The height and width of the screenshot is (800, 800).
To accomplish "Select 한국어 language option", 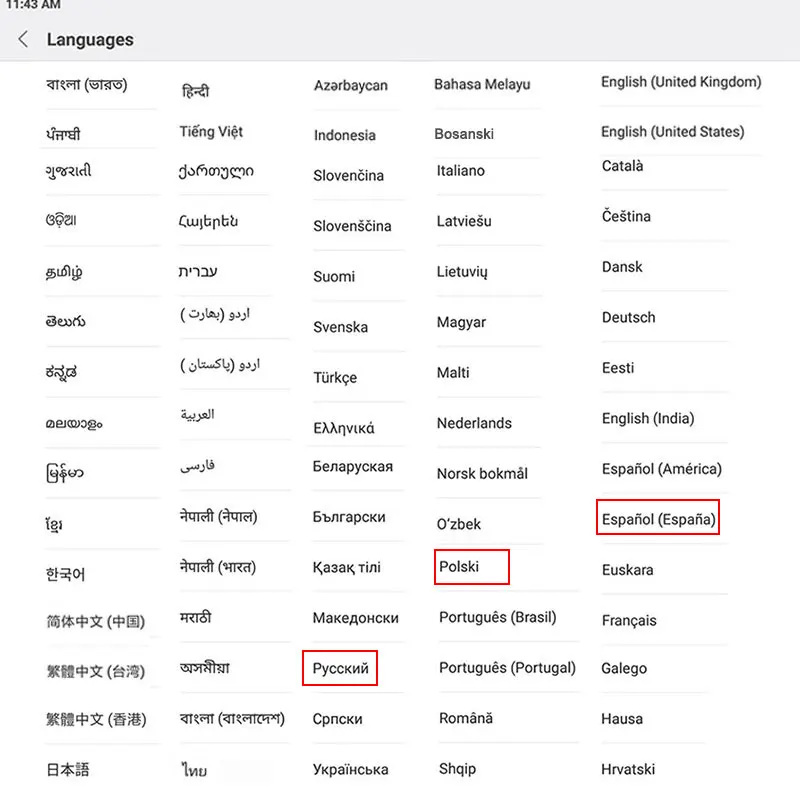I will click(65, 574).
